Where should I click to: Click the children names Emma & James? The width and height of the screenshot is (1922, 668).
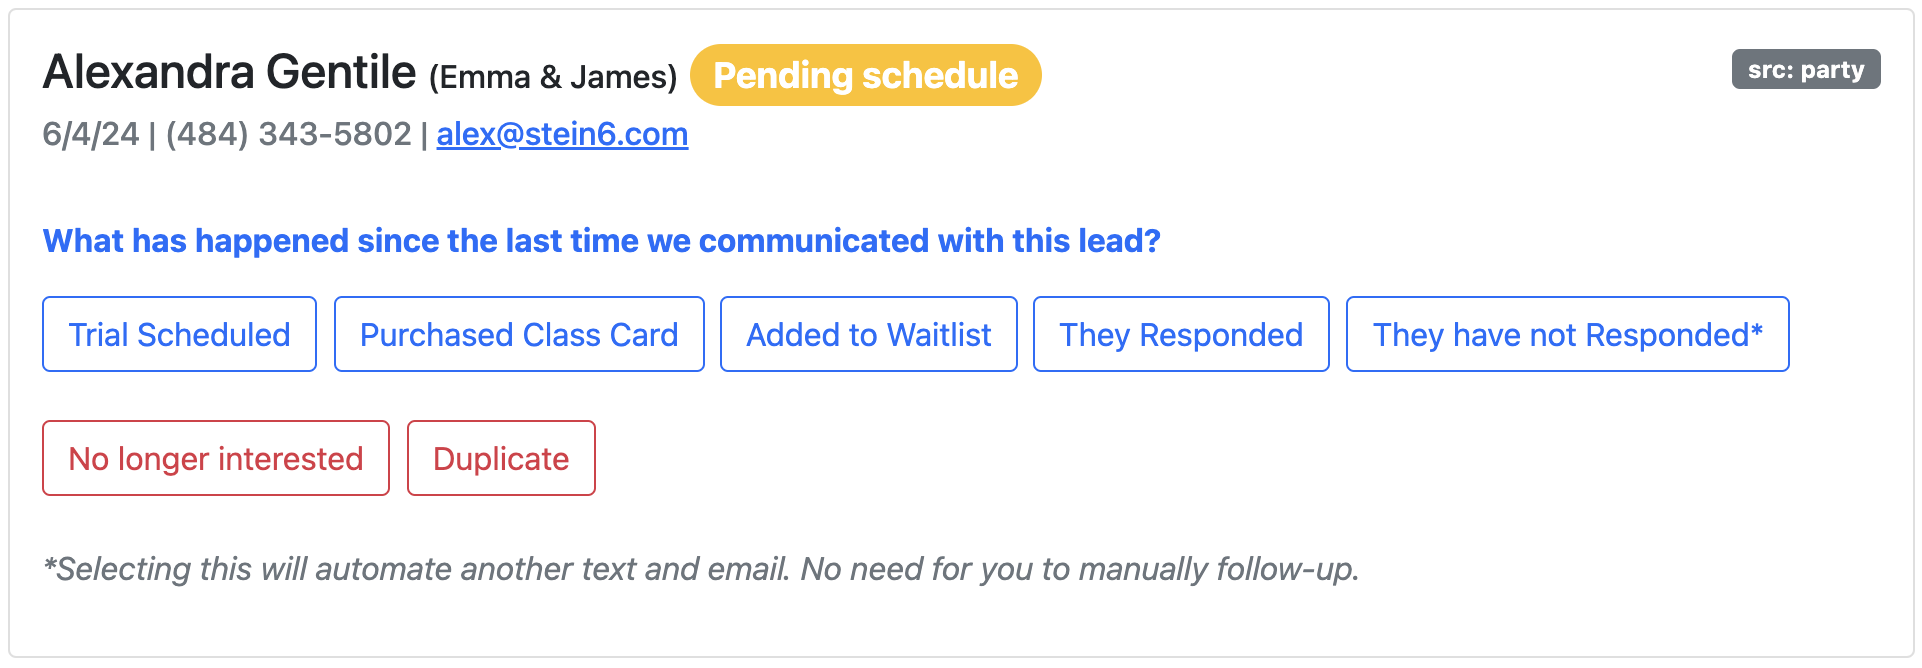coord(553,77)
